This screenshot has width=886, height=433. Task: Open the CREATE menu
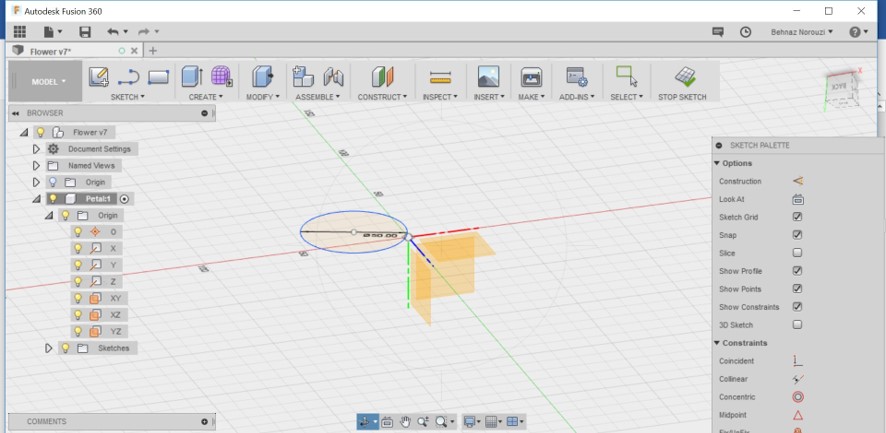coord(206,97)
